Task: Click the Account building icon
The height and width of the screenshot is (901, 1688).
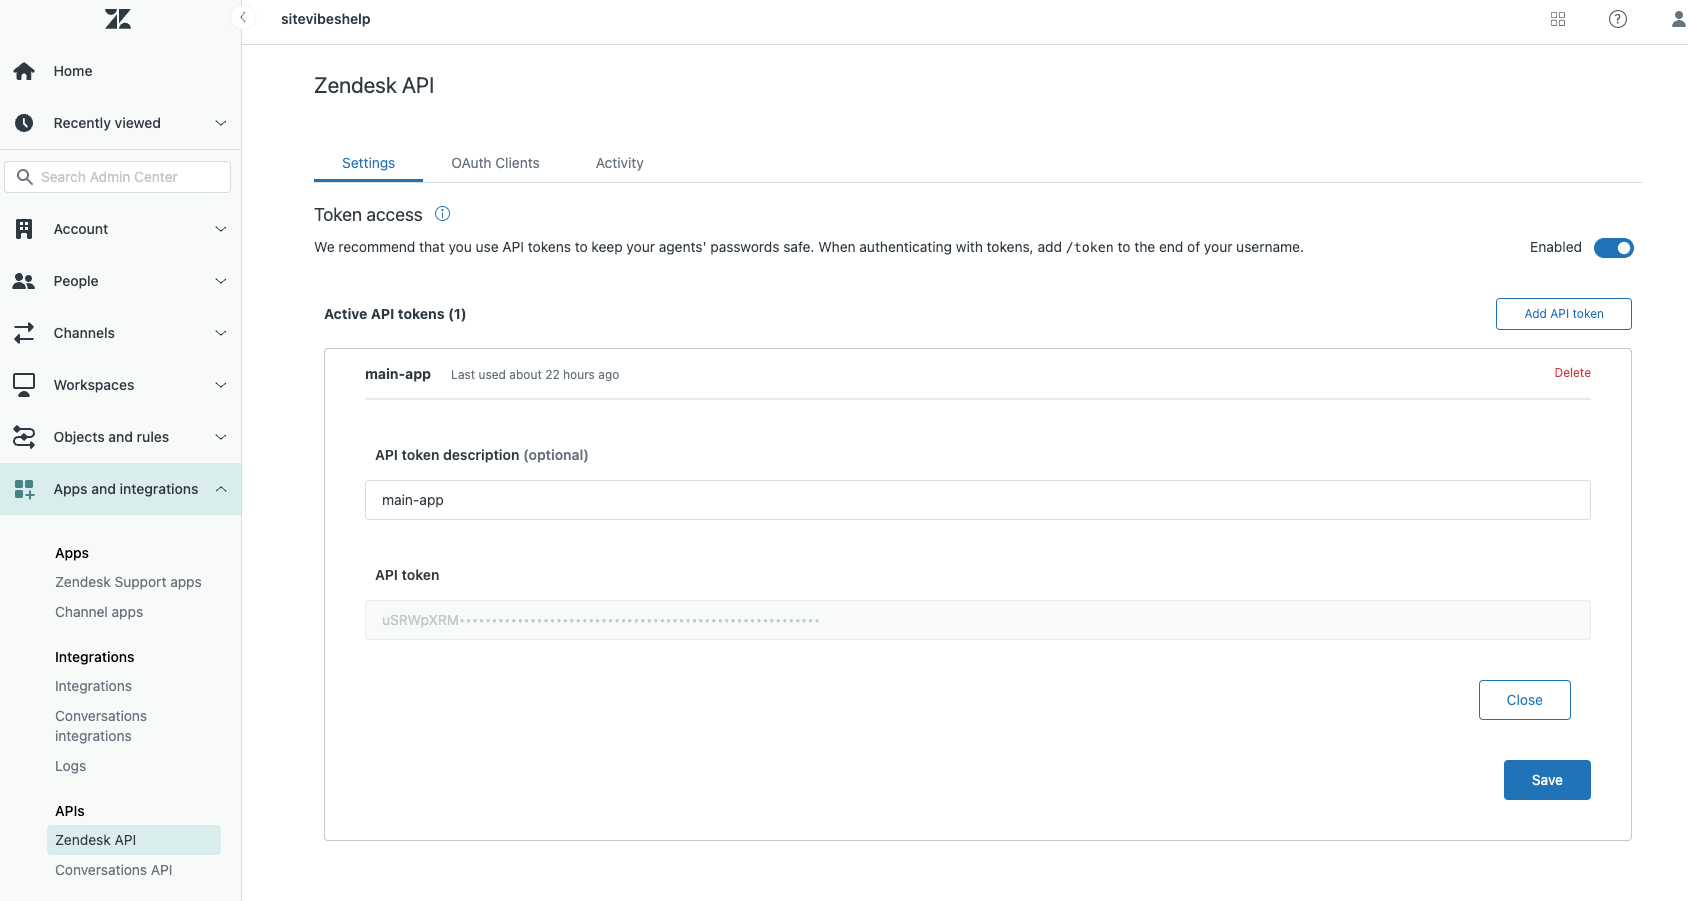Action: pyautogui.click(x=24, y=229)
